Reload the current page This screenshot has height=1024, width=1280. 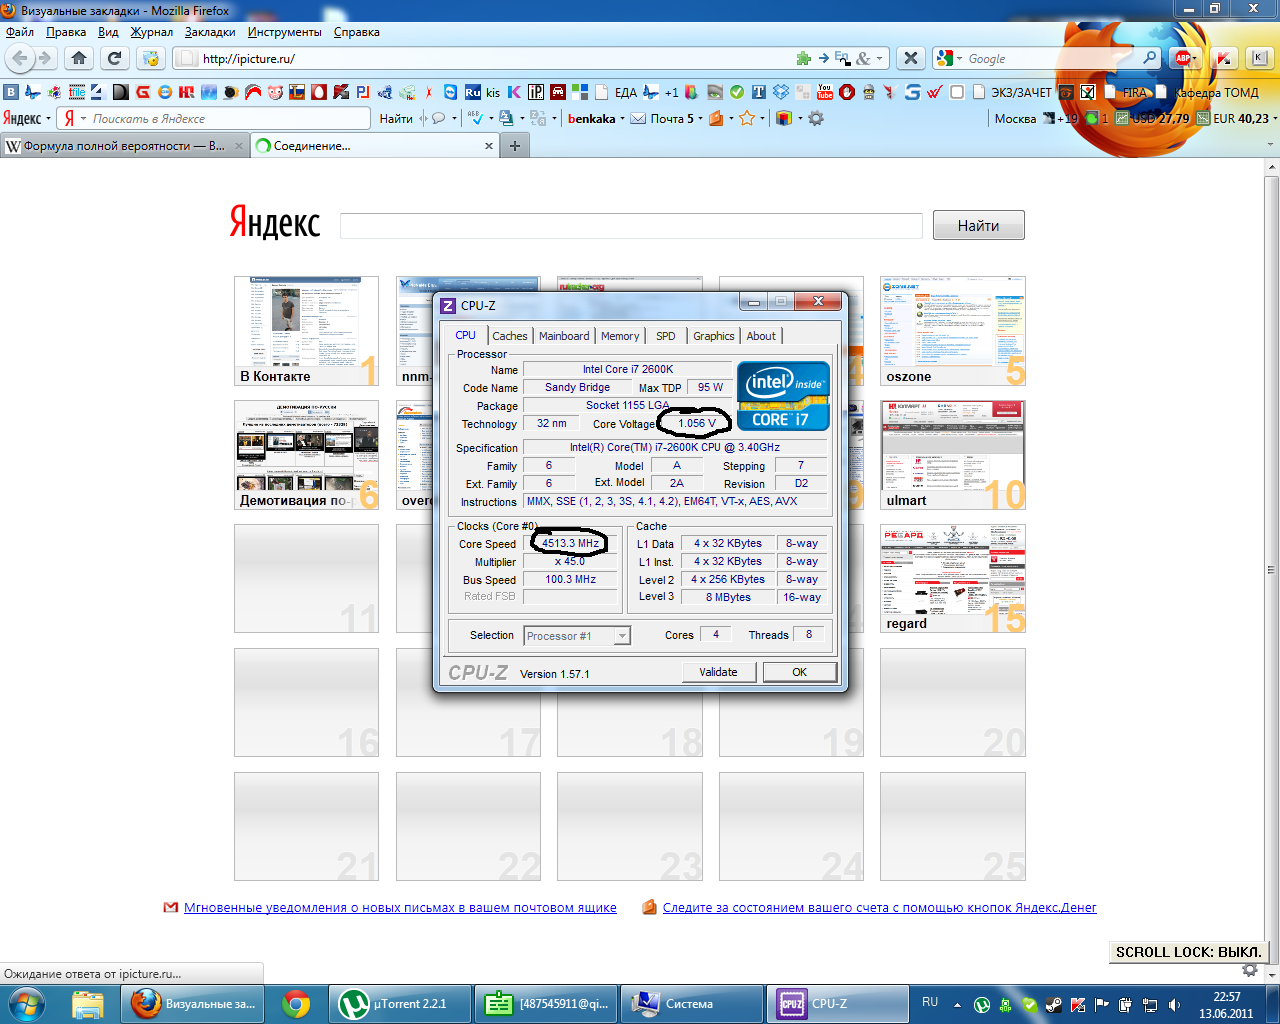[x=114, y=58]
